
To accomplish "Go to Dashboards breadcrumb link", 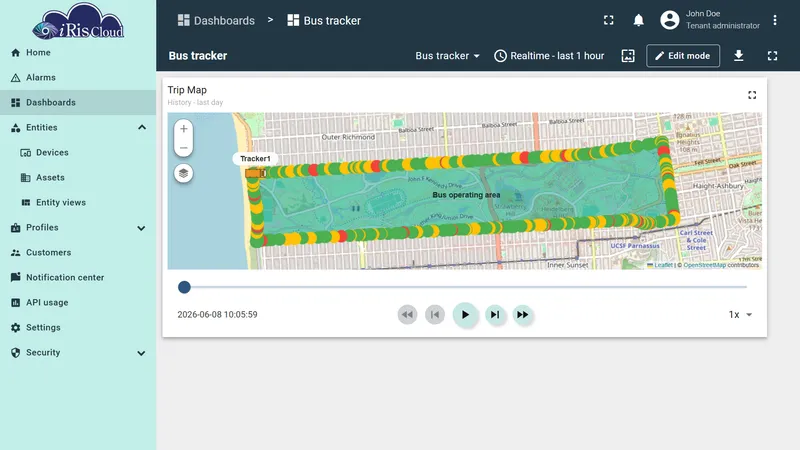I will pyautogui.click(x=216, y=20).
